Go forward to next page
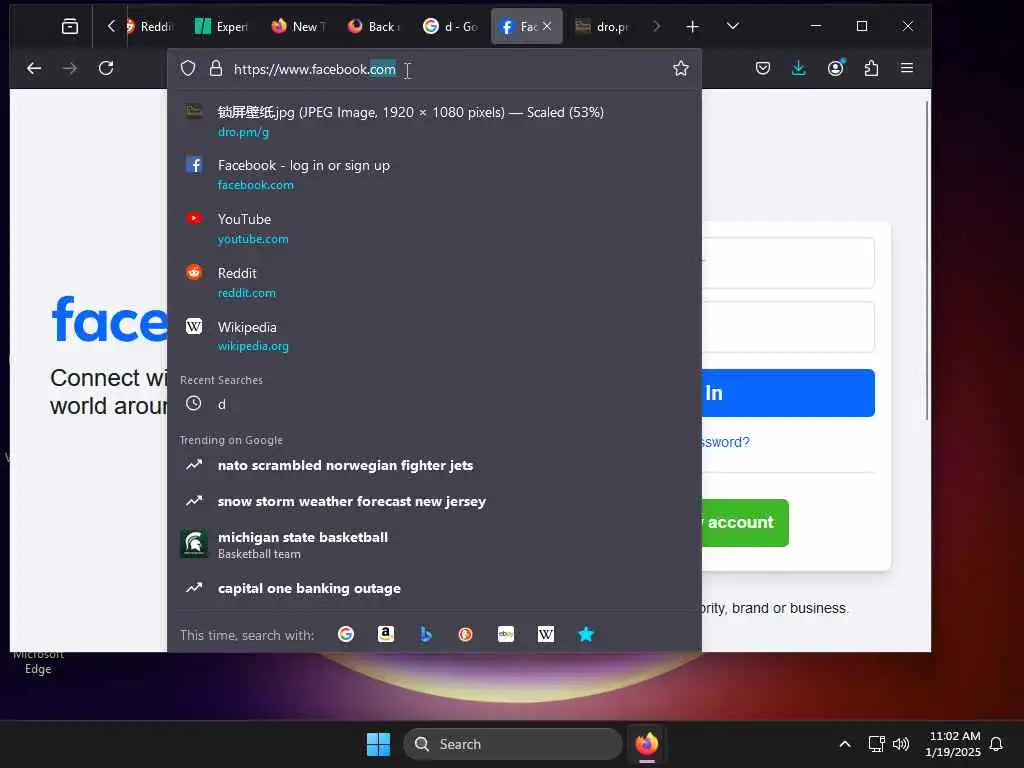Image resolution: width=1024 pixels, height=768 pixels. (69, 68)
